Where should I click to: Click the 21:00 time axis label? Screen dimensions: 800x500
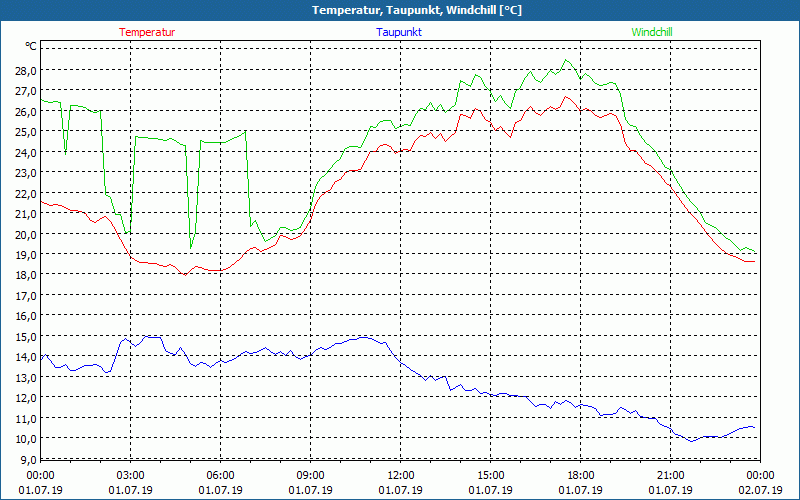point(670,476)
